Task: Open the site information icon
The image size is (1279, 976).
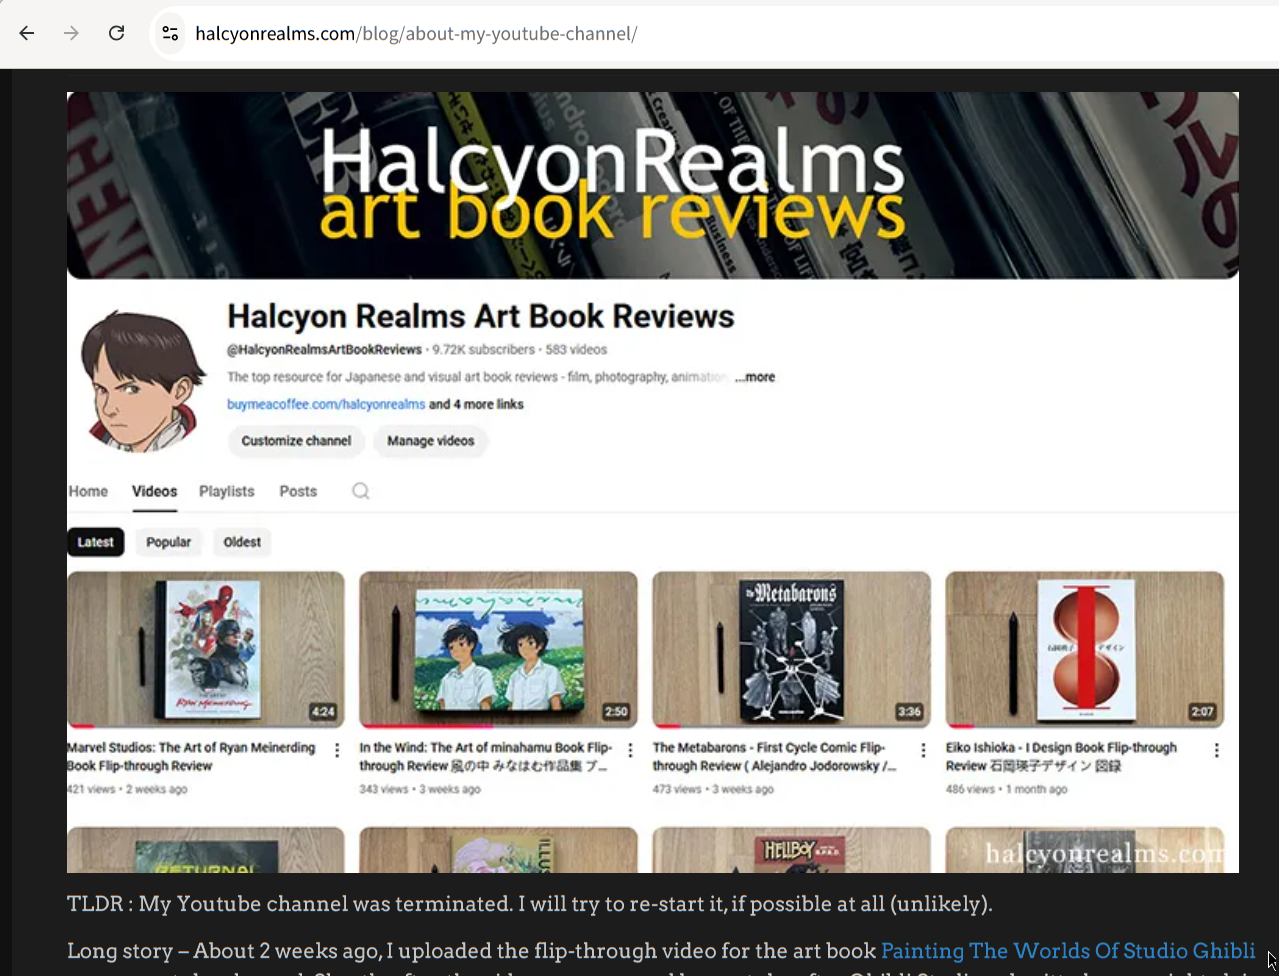Action: 170,33
